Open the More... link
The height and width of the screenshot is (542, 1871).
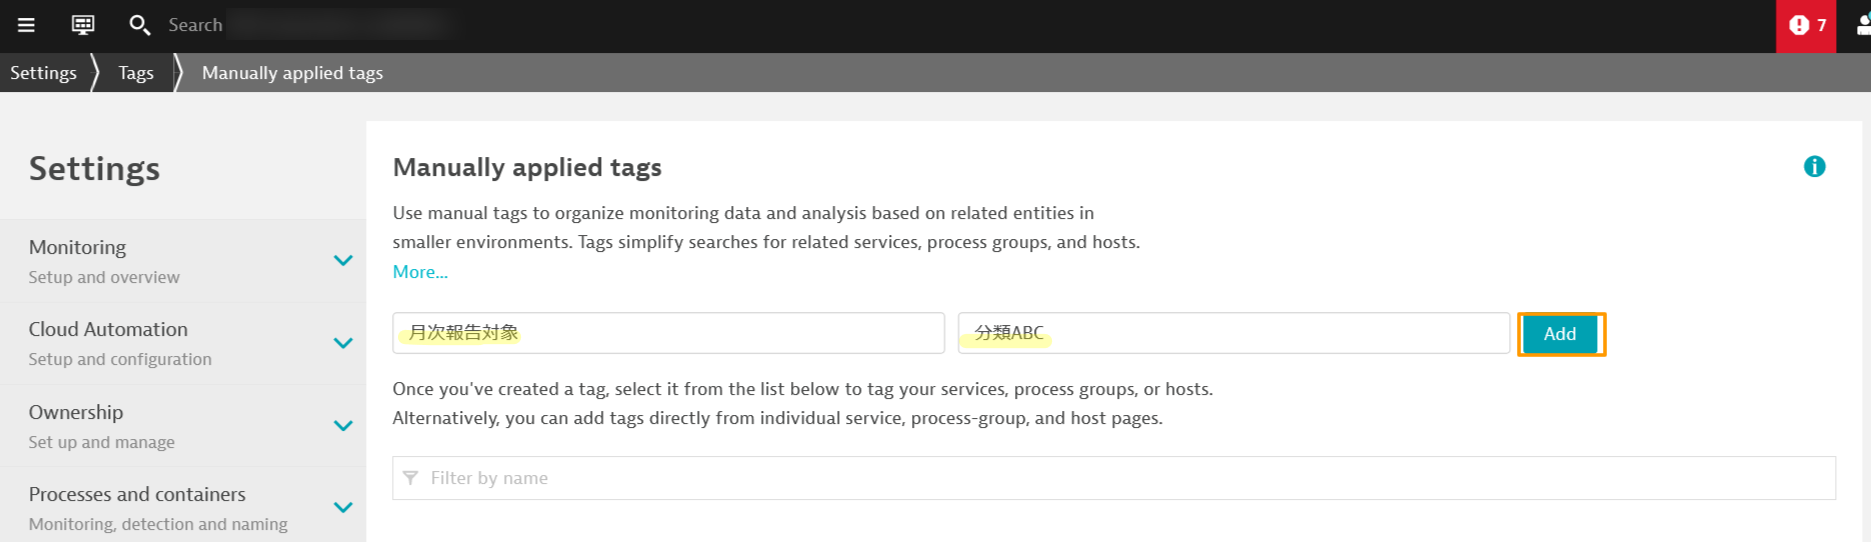coord(420,272)
